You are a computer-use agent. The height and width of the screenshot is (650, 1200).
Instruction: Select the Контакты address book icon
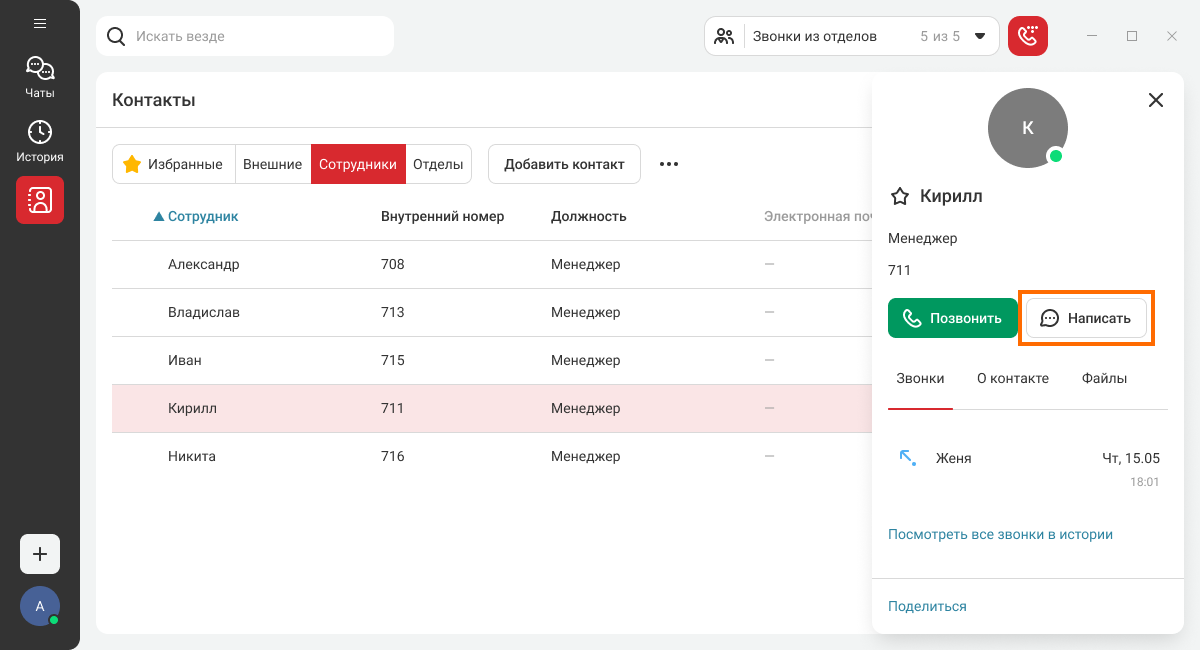[40, 200]
